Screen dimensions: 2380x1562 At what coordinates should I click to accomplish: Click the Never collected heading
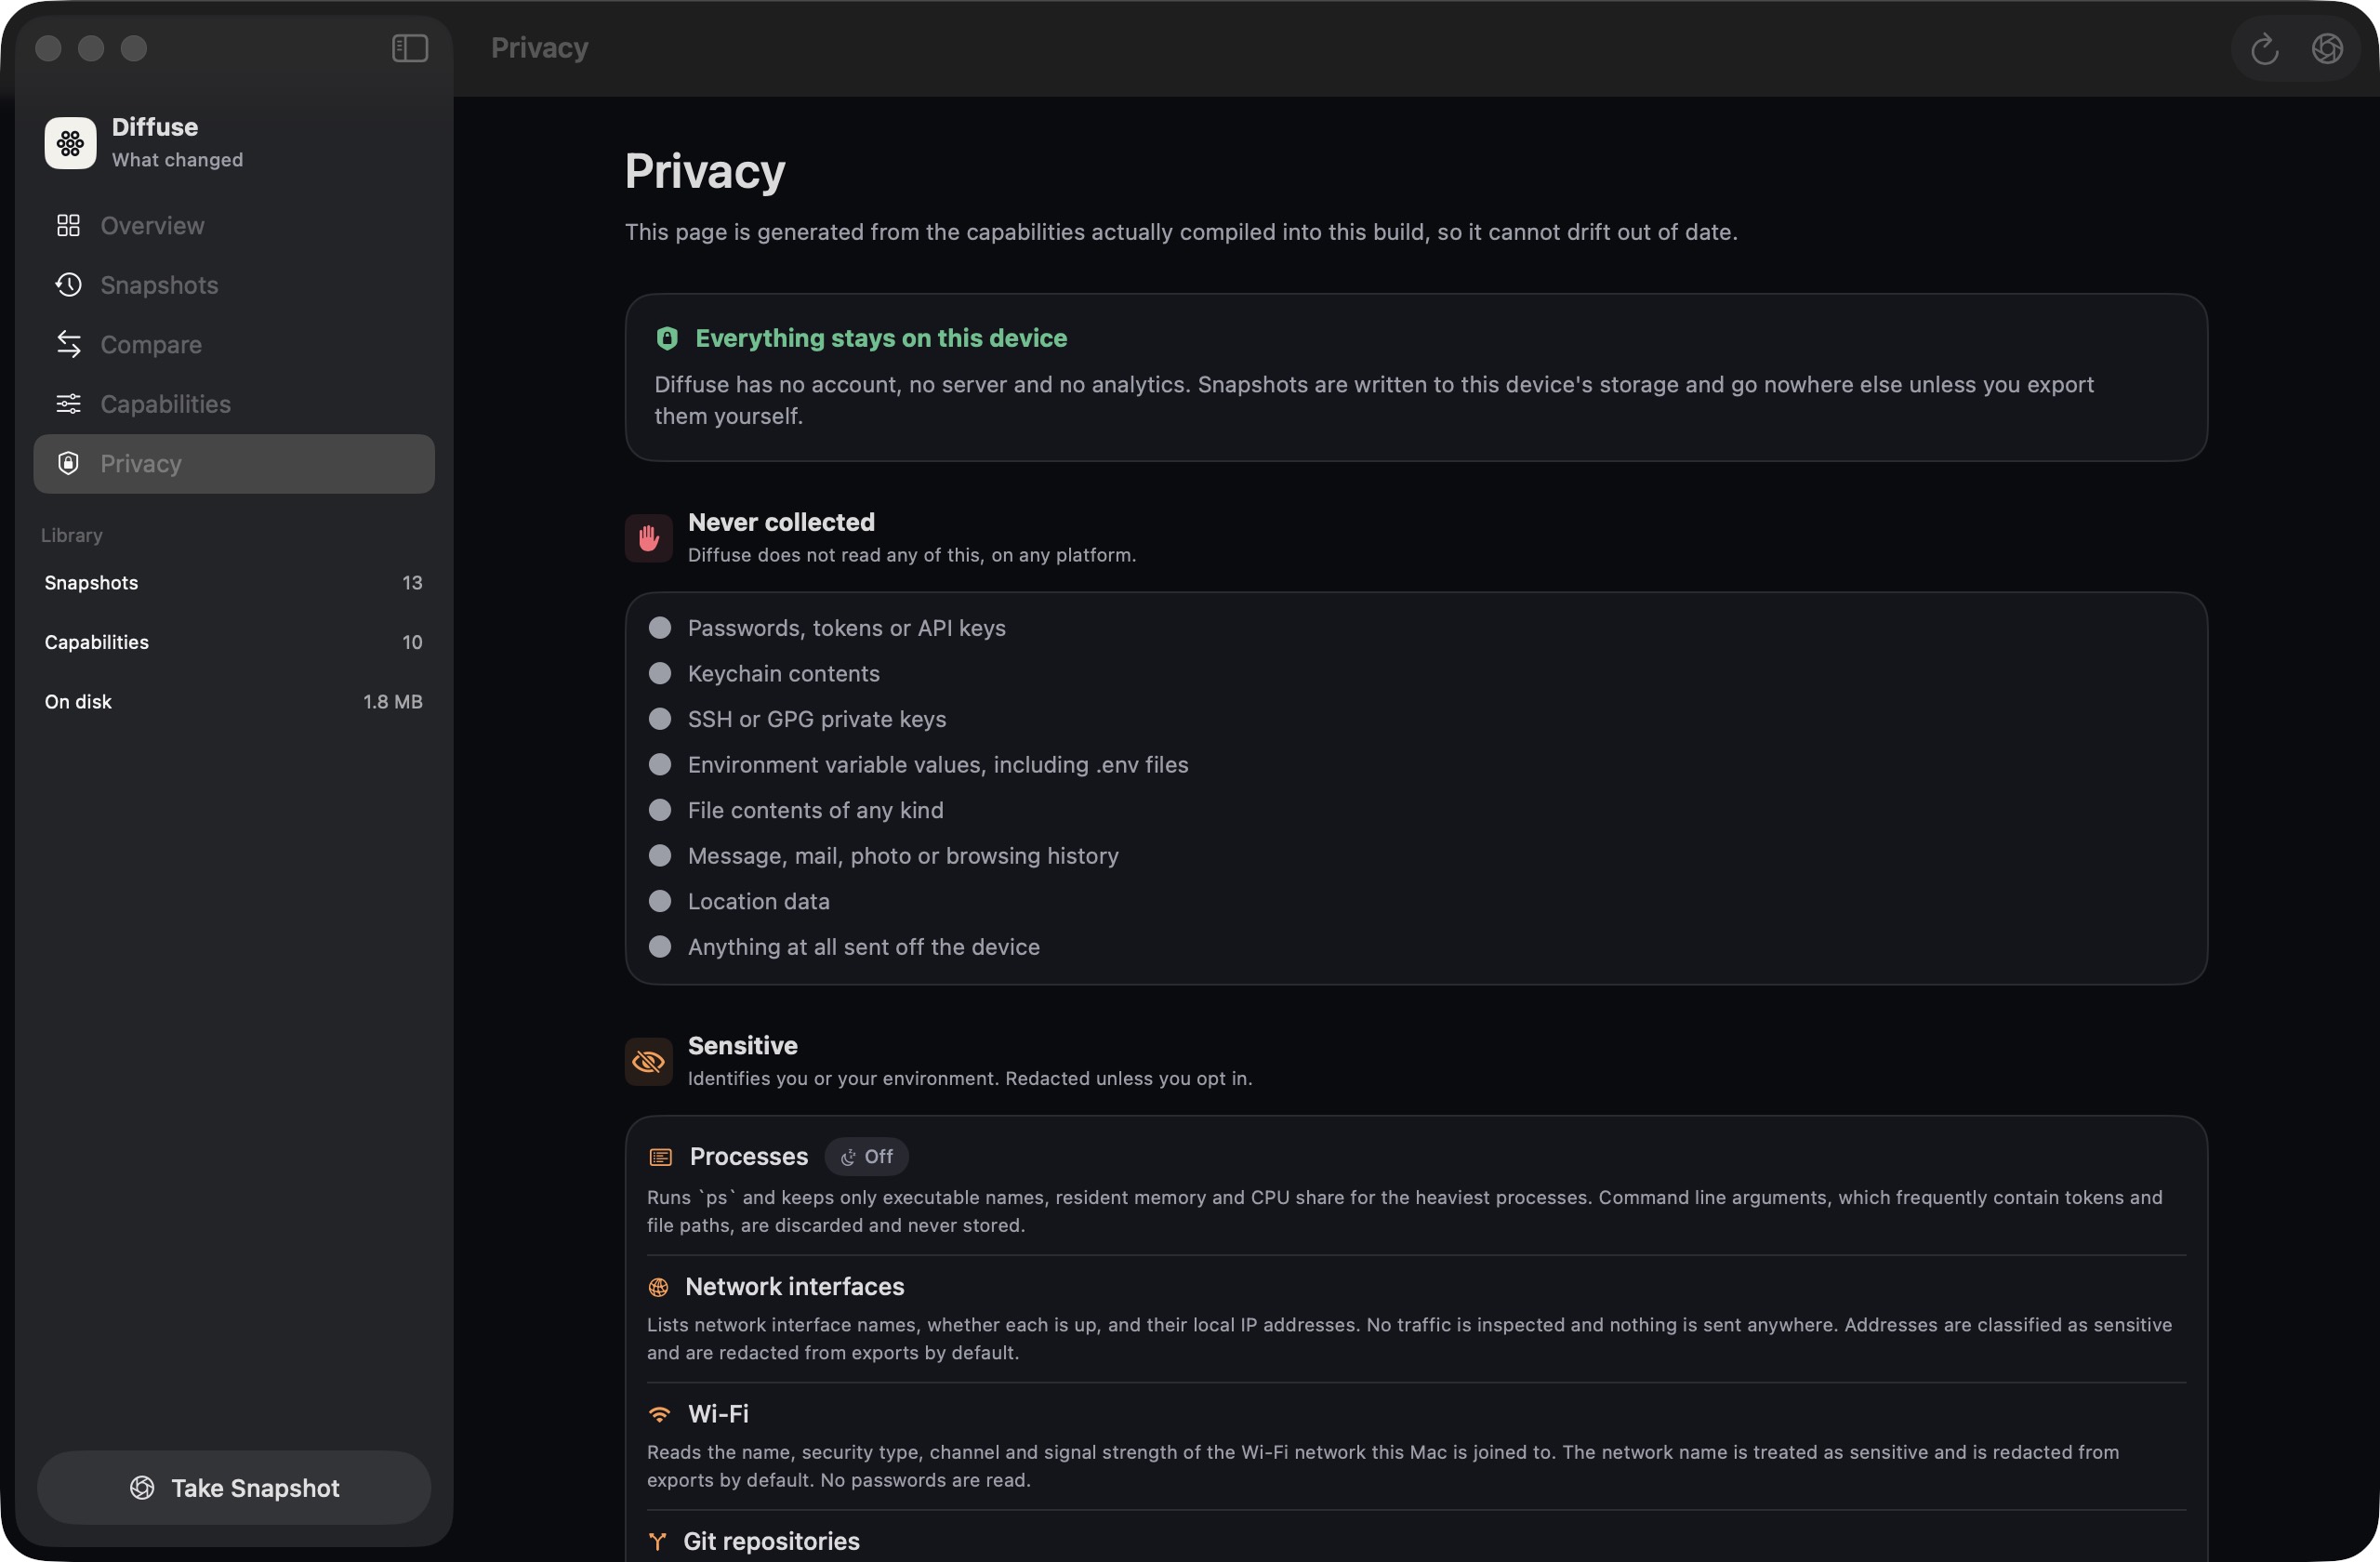coord(781,522)
